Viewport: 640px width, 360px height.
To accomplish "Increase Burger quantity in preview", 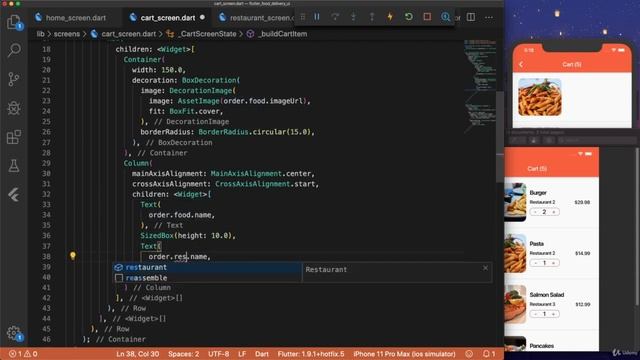I will point(553,212).
